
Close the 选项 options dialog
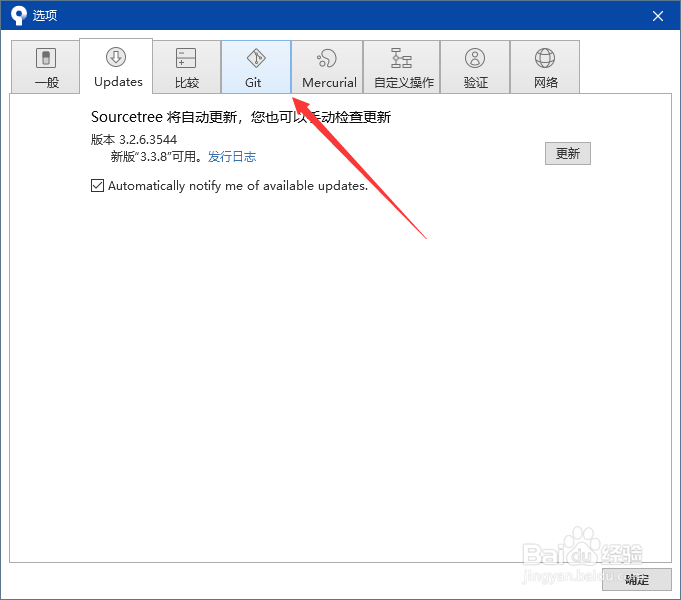point(658,16)
